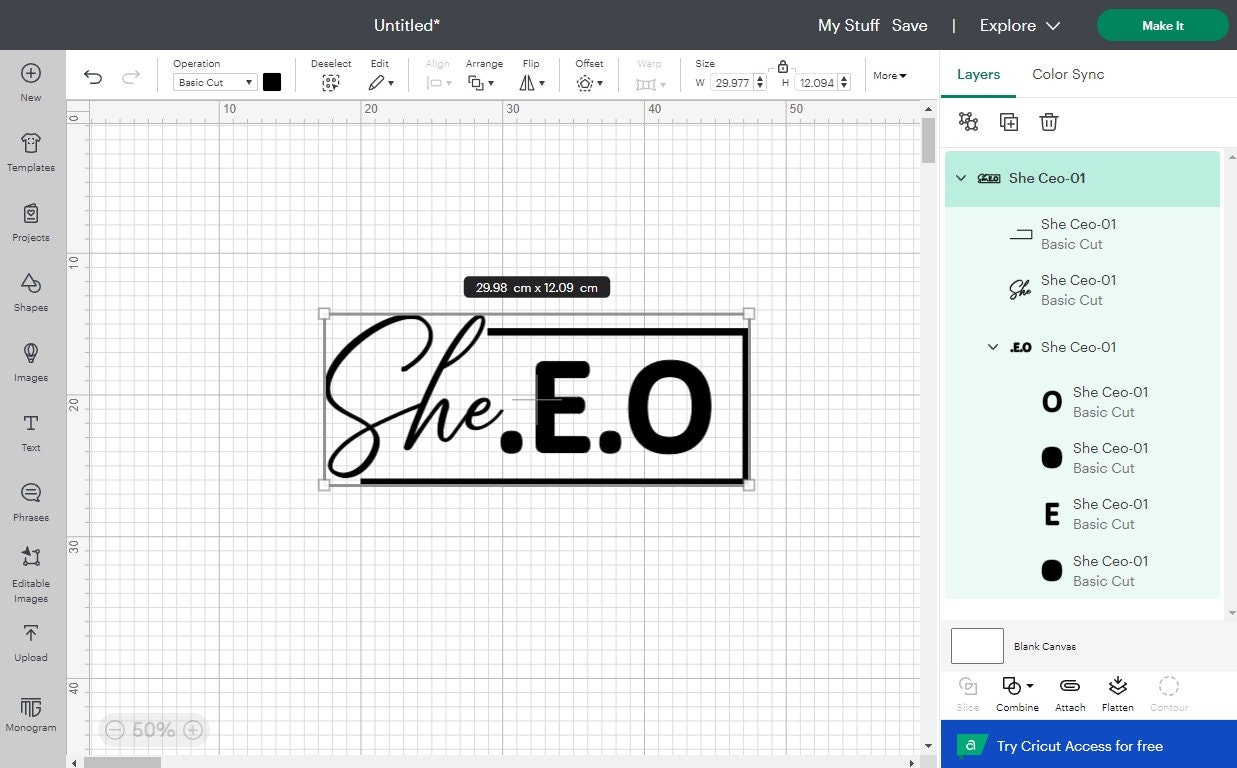
Task: Toggle the size aspect ratio lock
Action: (782, 68)
